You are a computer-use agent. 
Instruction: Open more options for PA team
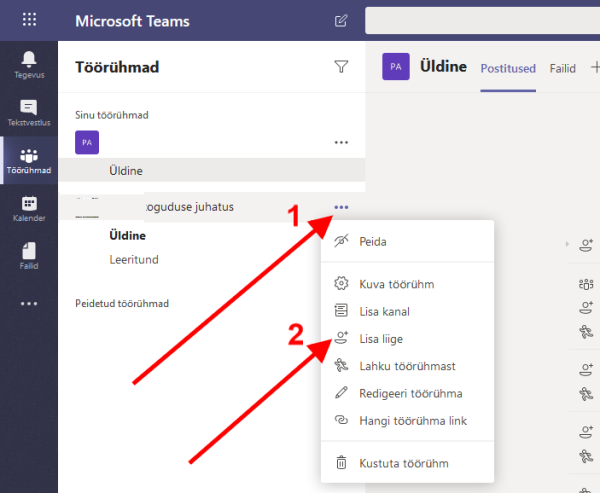point(341,143)
